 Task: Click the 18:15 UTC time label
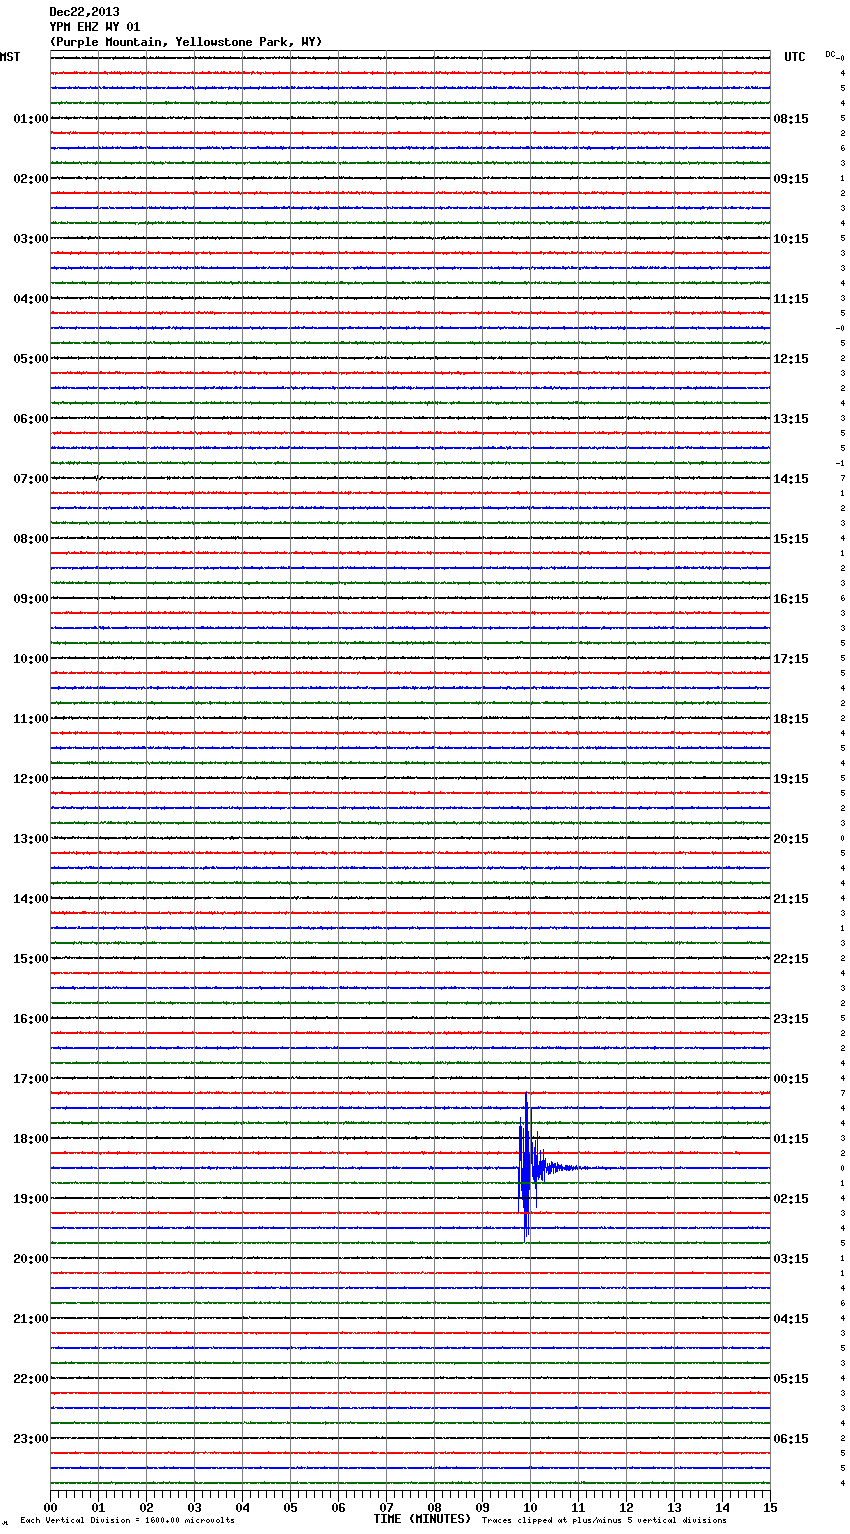tap(791, 719)
